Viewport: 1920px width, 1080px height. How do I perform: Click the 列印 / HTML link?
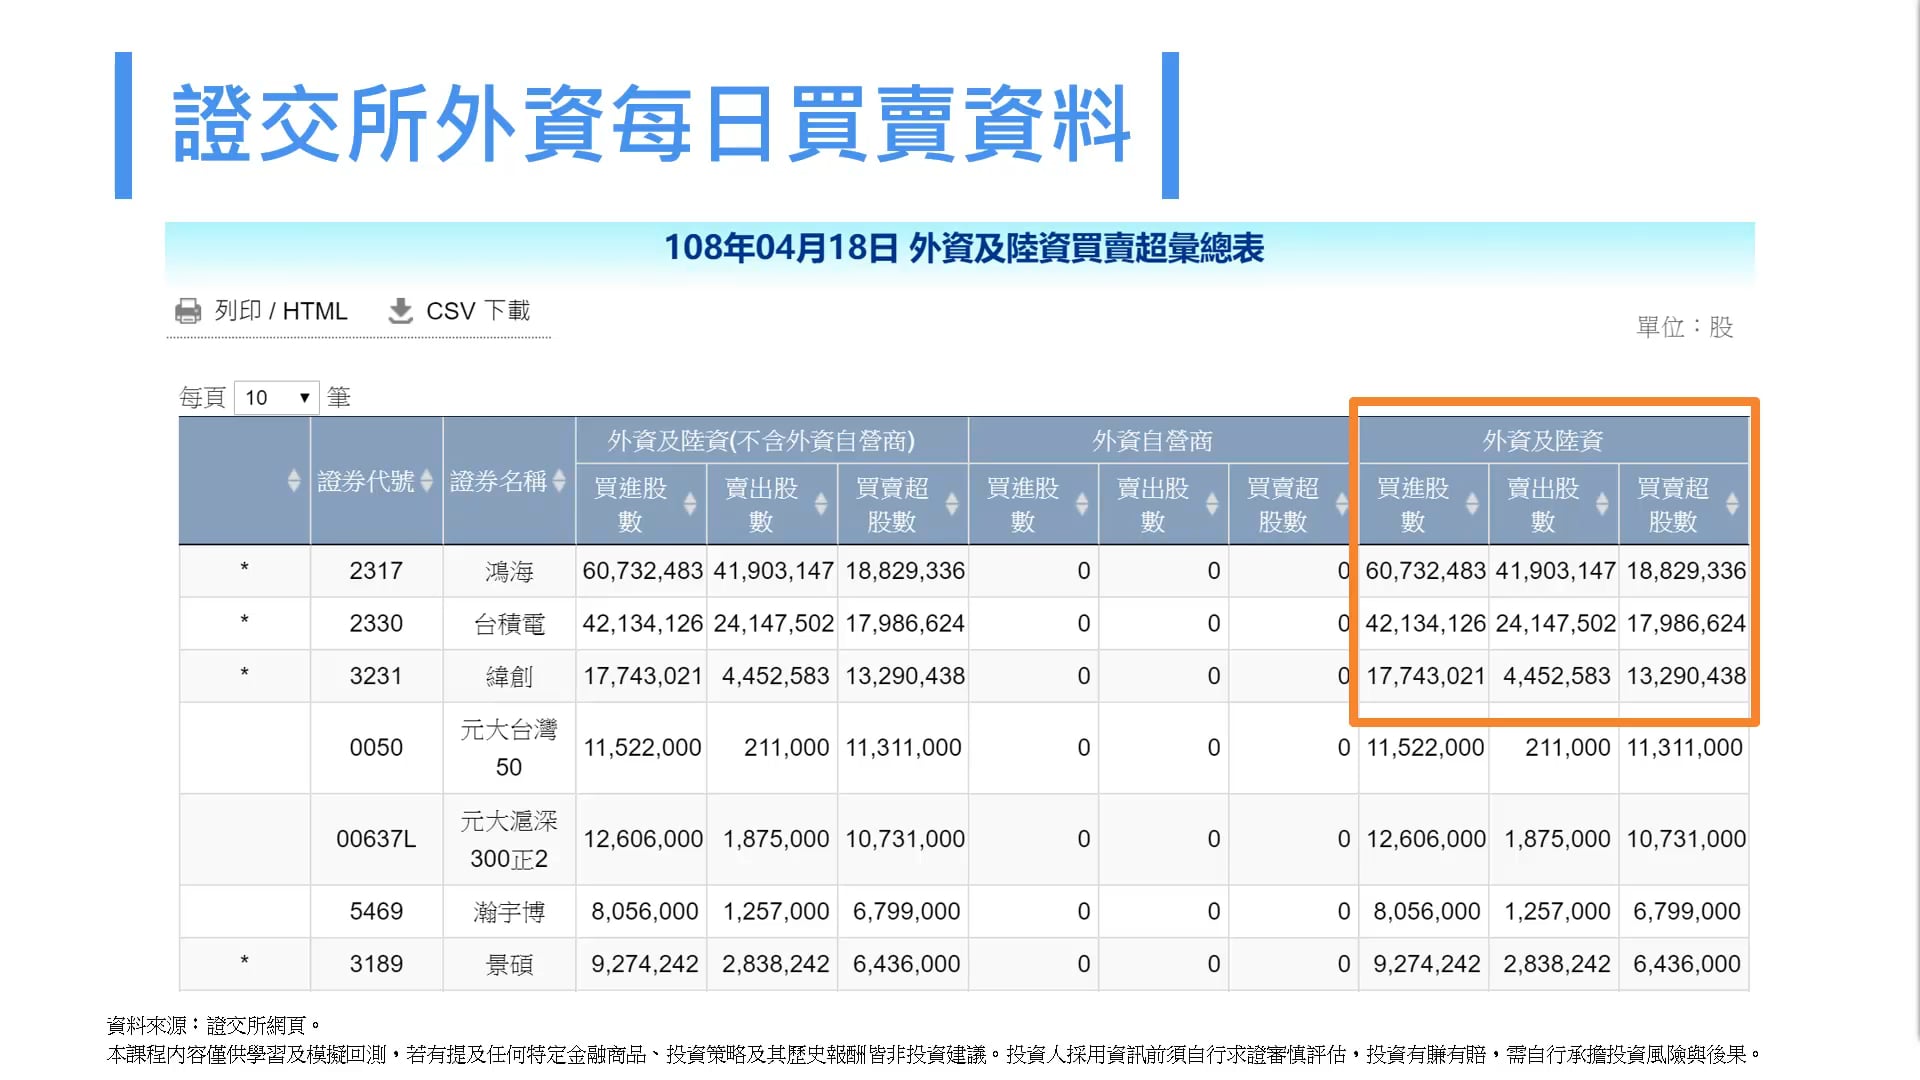tap(281, 311)
